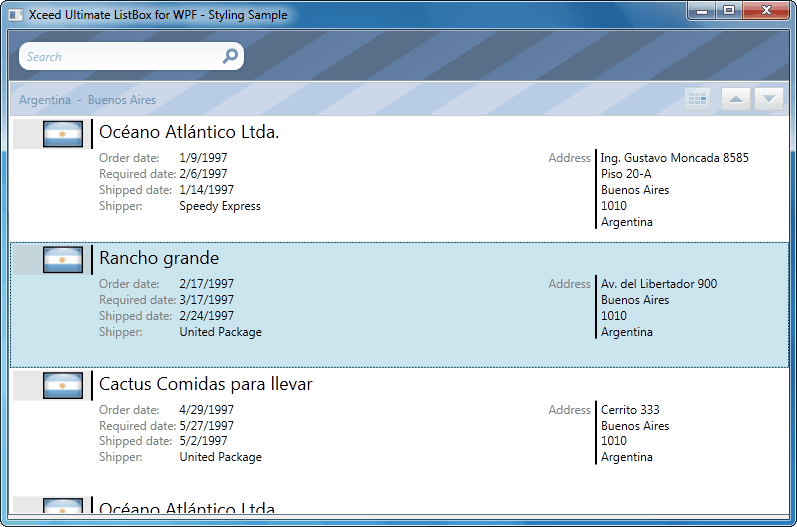Viewport: 797px width, 527px height.
Task: Click required date 2/6/1997
Action: [x=203, y=174]
